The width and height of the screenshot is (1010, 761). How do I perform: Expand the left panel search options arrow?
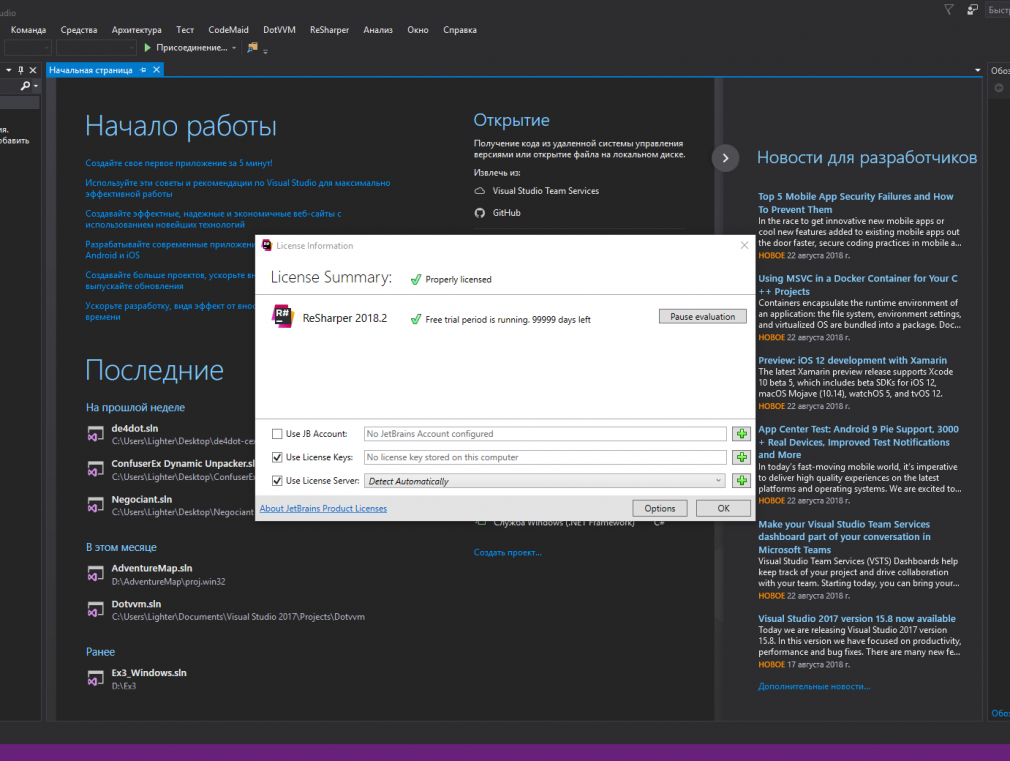point(35,86)
